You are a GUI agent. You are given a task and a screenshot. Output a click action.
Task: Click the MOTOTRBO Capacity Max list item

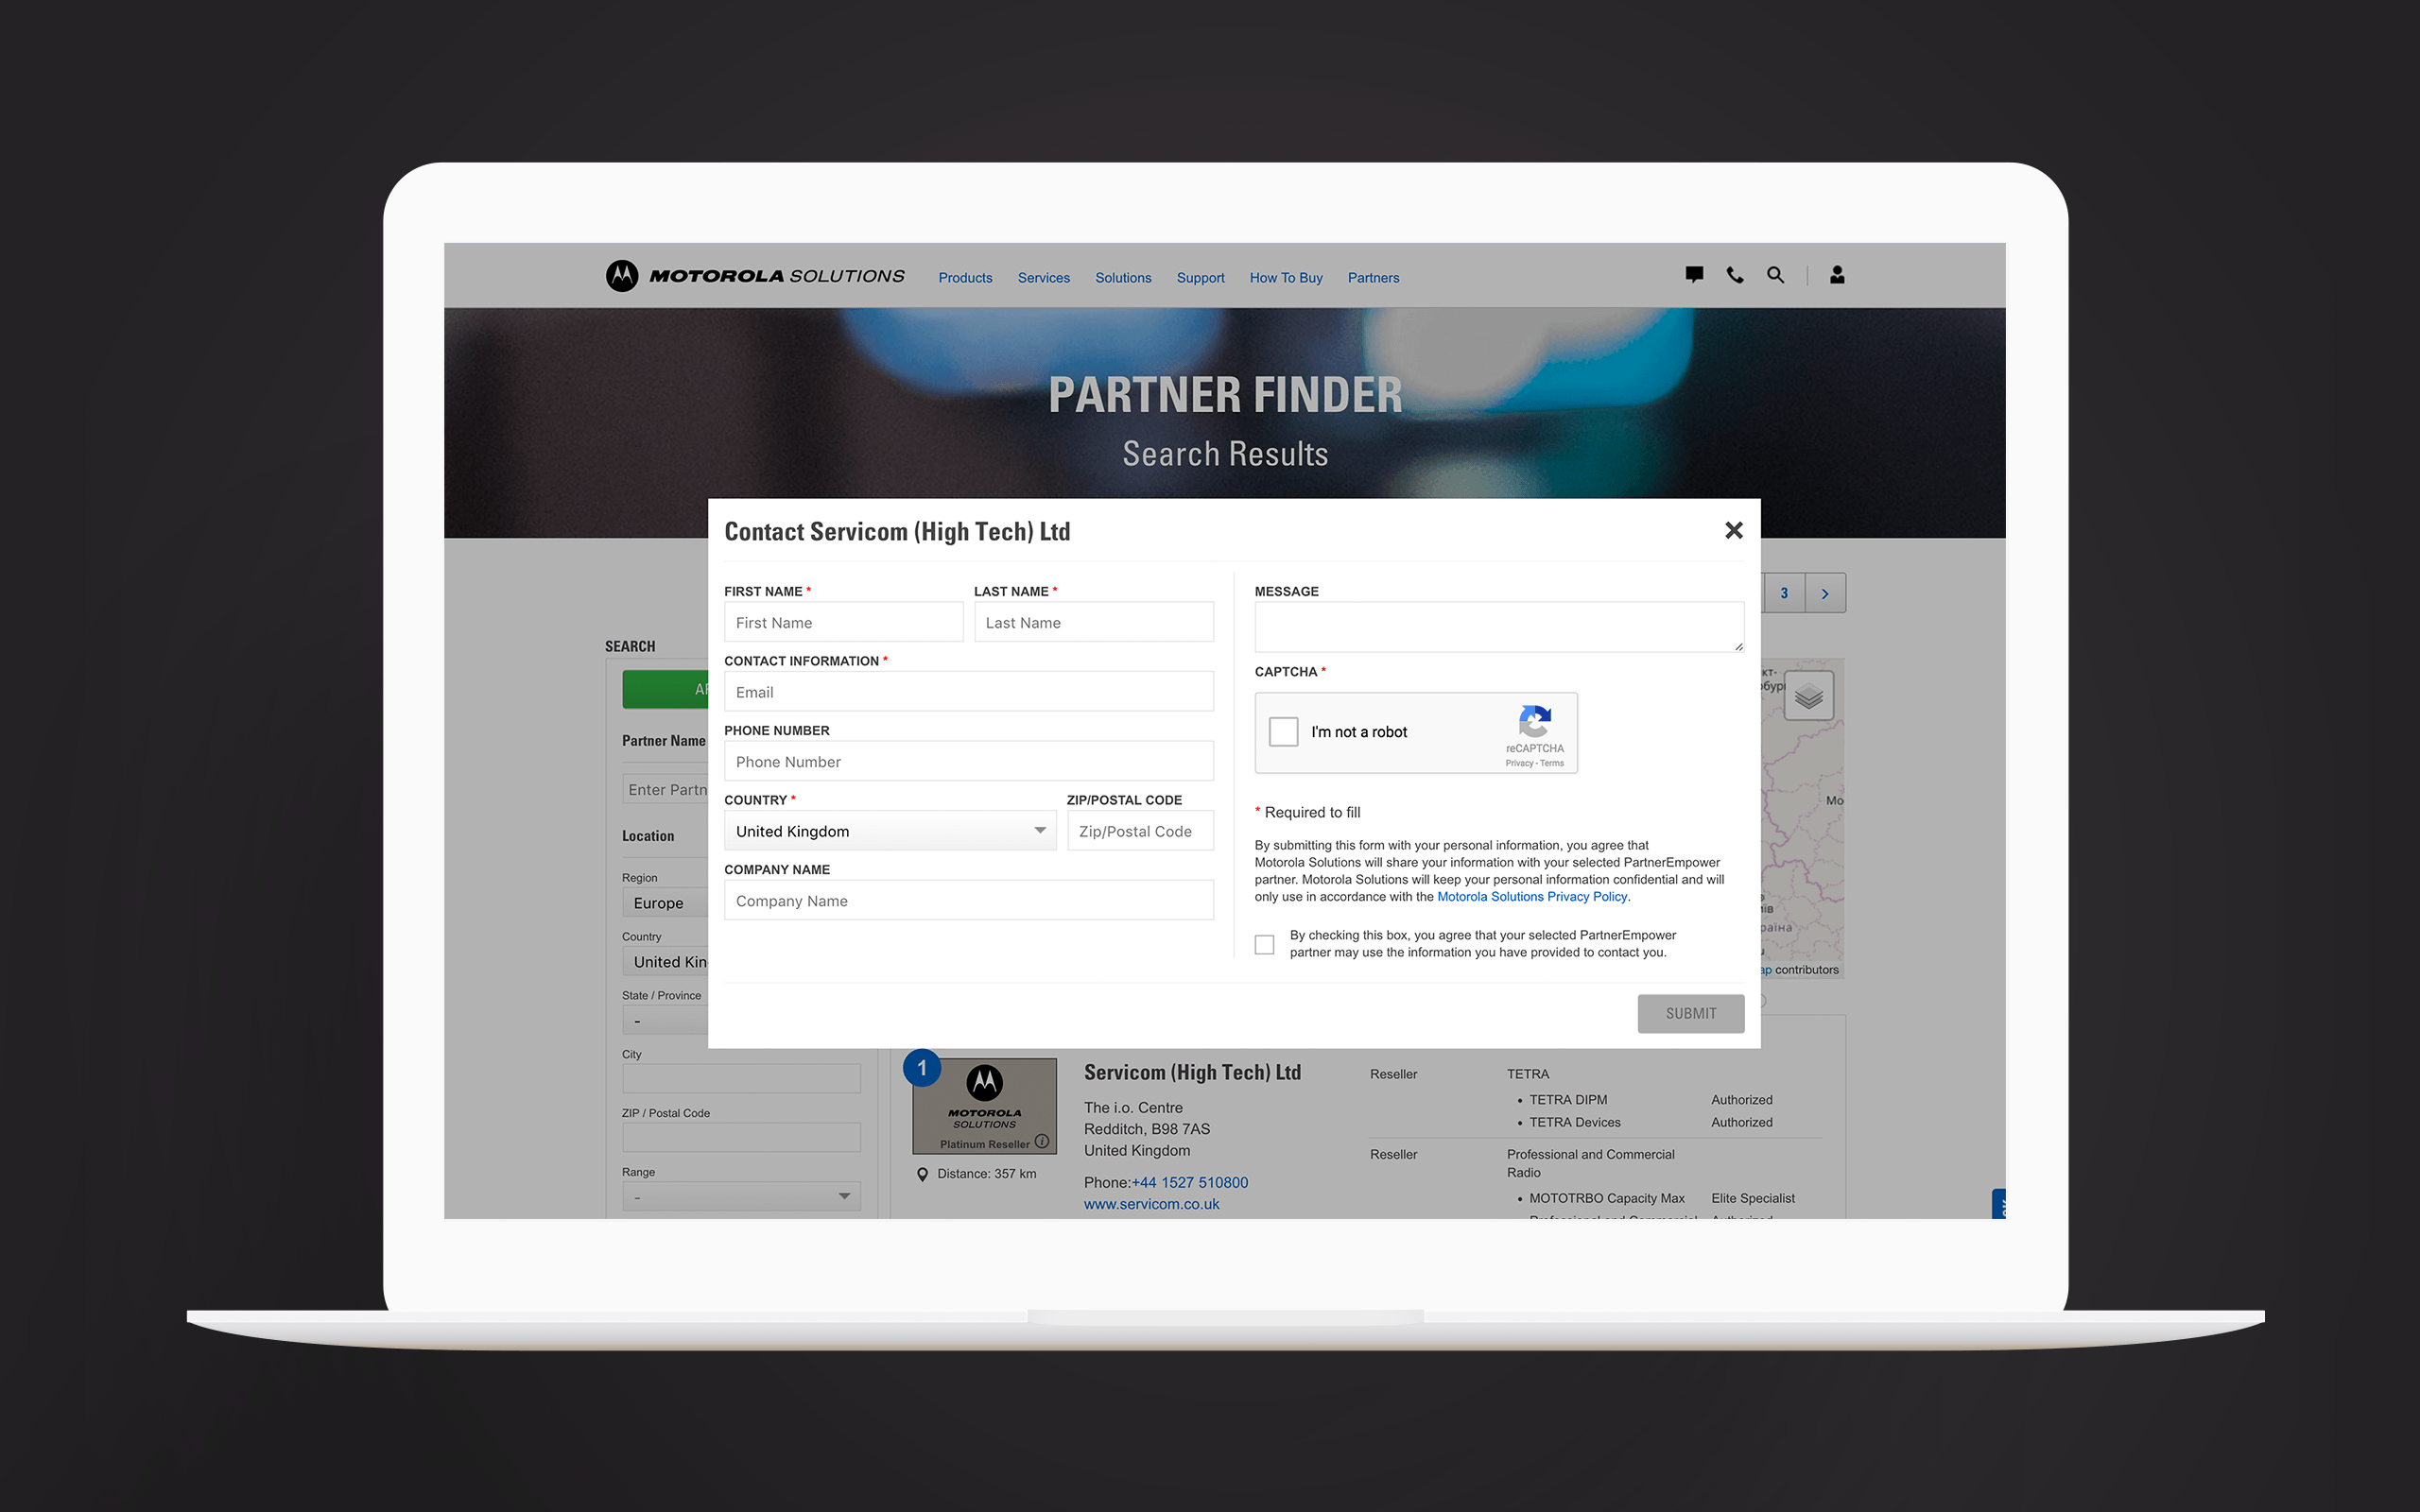1607,1198
